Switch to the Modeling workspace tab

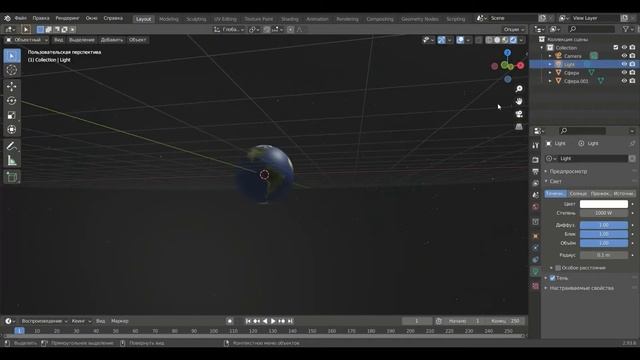pos(169,19)
